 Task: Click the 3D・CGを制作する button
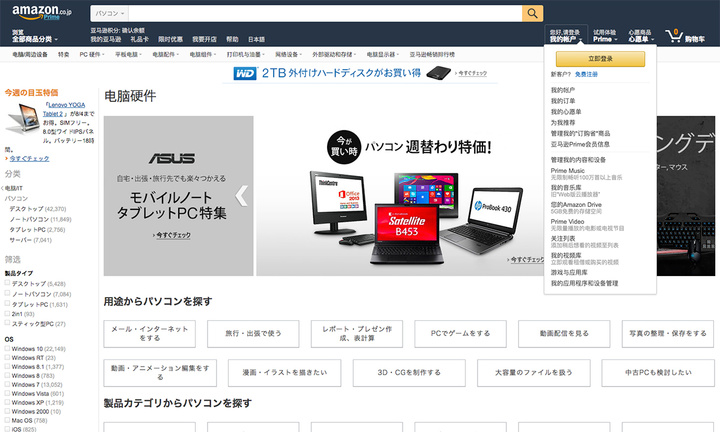pos(409,373)
